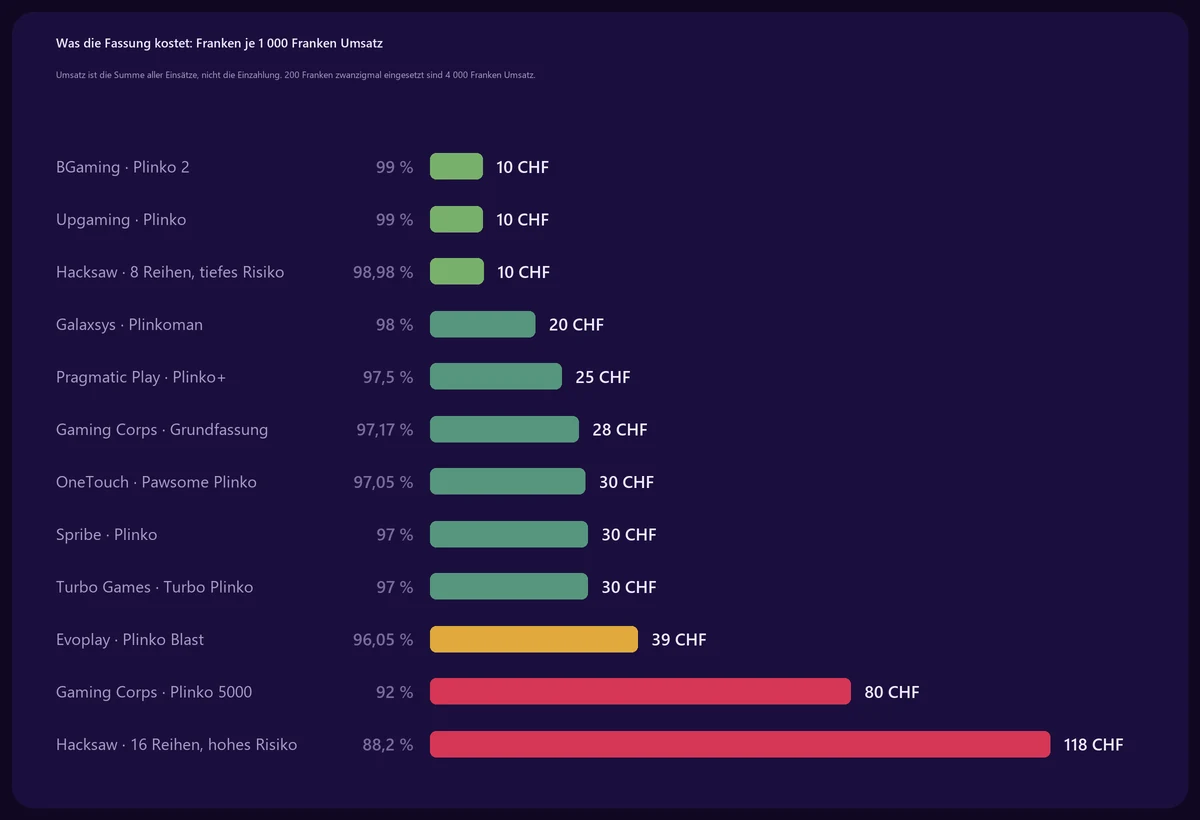Image resolution: width=1200 pixels, height=820 pixels.
Task: Select the "25 CHF" amount
Action: pos(603,377)
